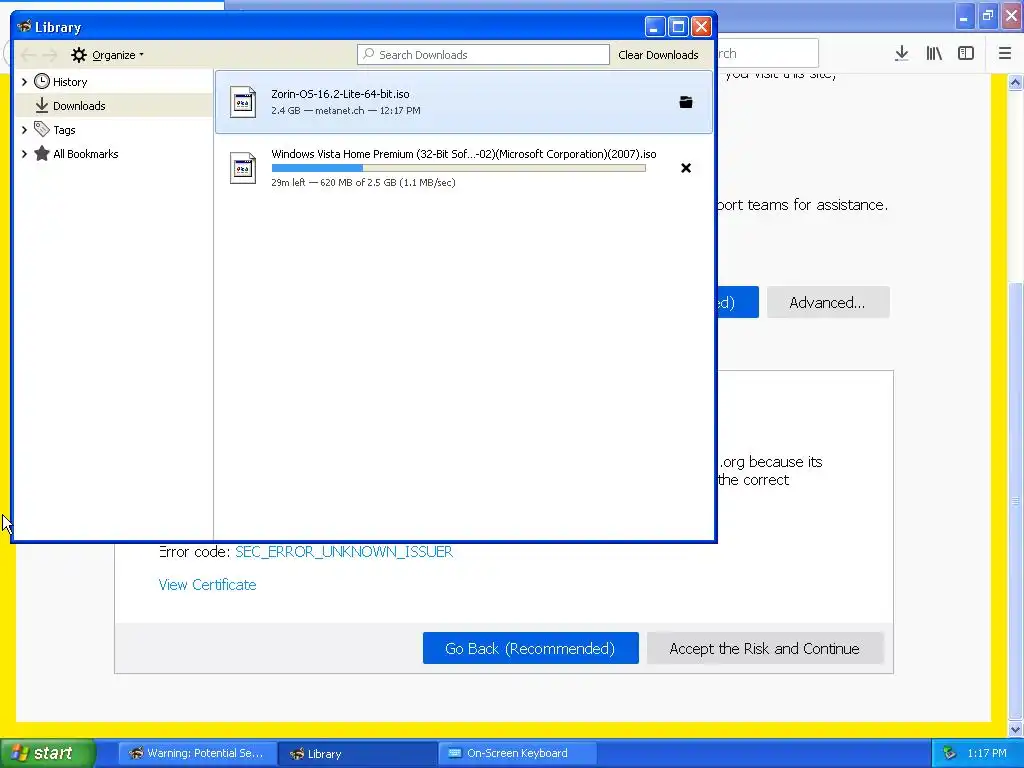
Task: Click the '29m left — 620 MB of 2.5 GB' status
Action: click(x=363, y=182)
